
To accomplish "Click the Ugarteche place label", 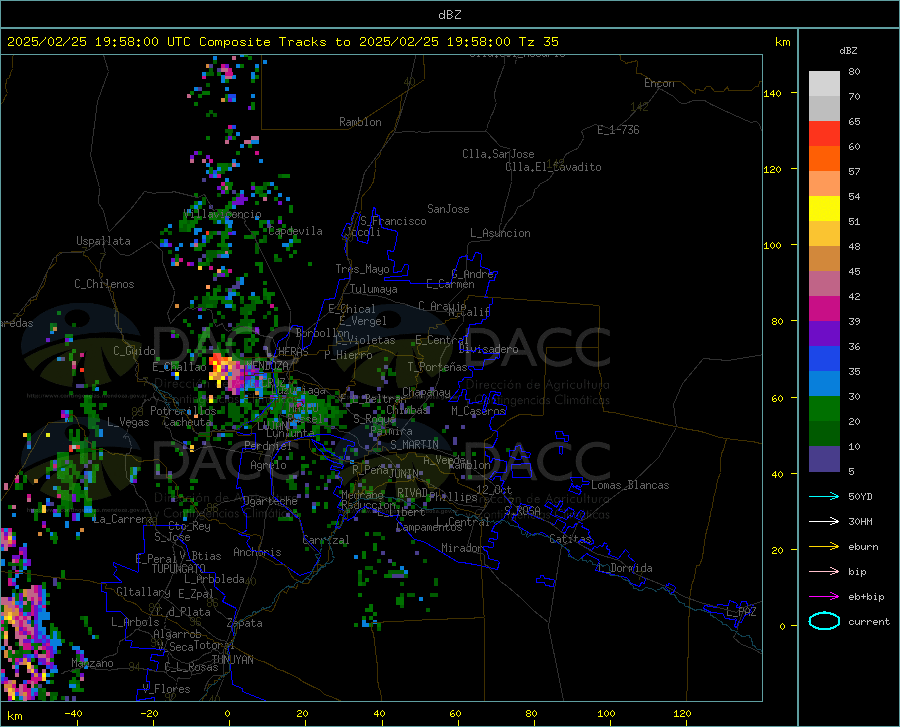I will [x=270, y=501].
